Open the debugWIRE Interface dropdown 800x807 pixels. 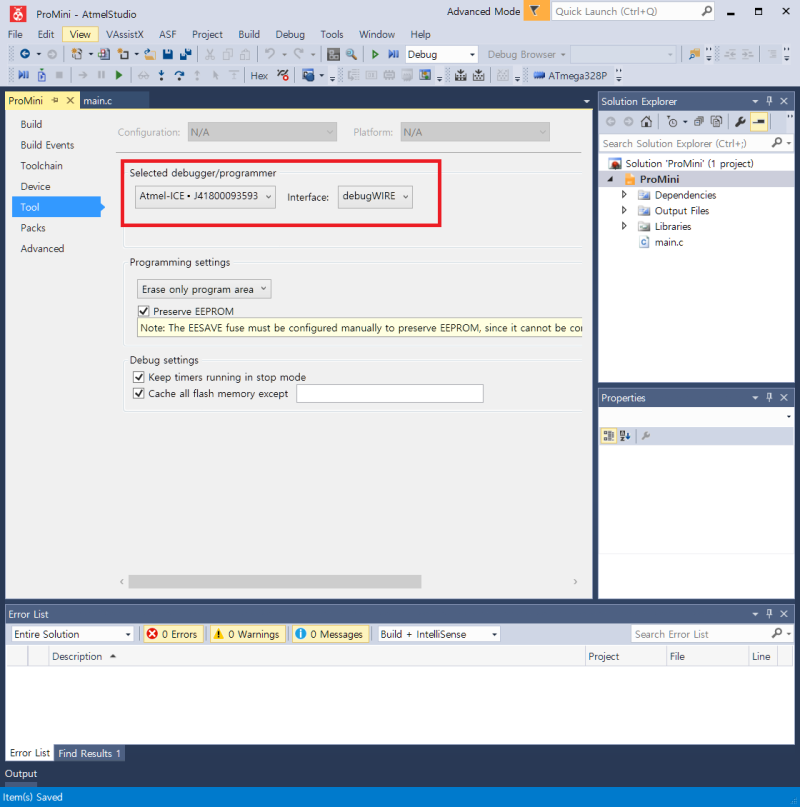[375, 197]
